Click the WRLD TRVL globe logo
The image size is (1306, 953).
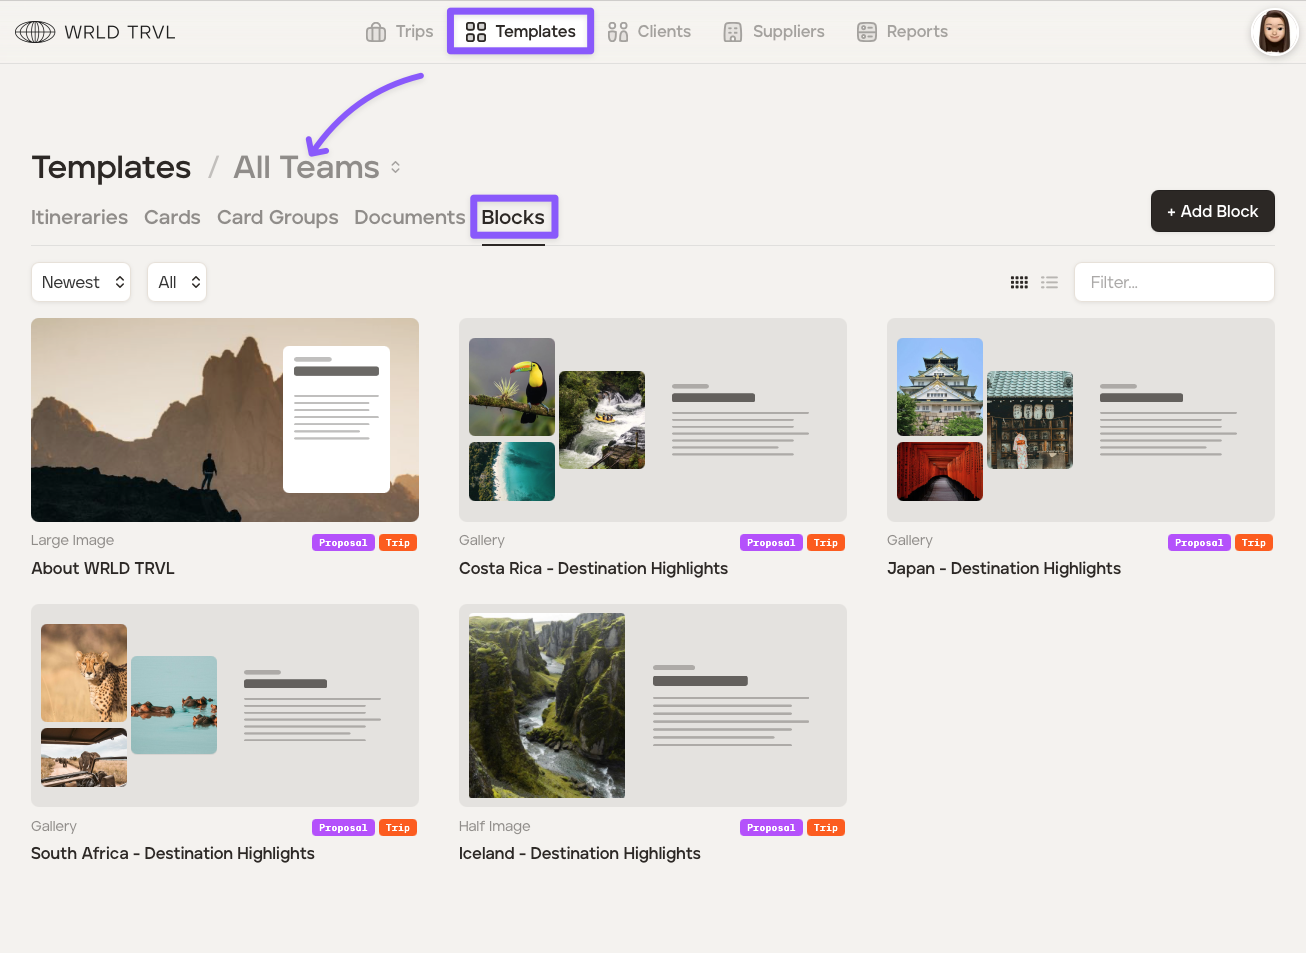point(35,32)
